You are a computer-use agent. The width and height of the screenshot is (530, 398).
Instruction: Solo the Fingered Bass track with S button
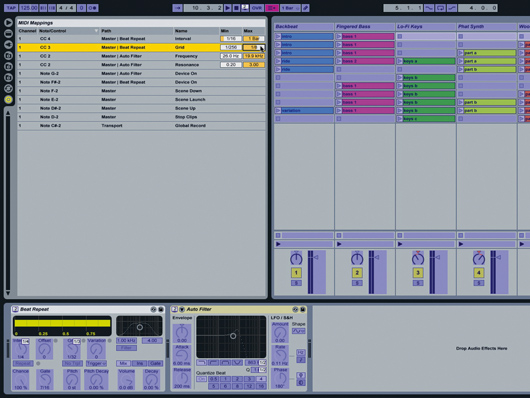357,283
